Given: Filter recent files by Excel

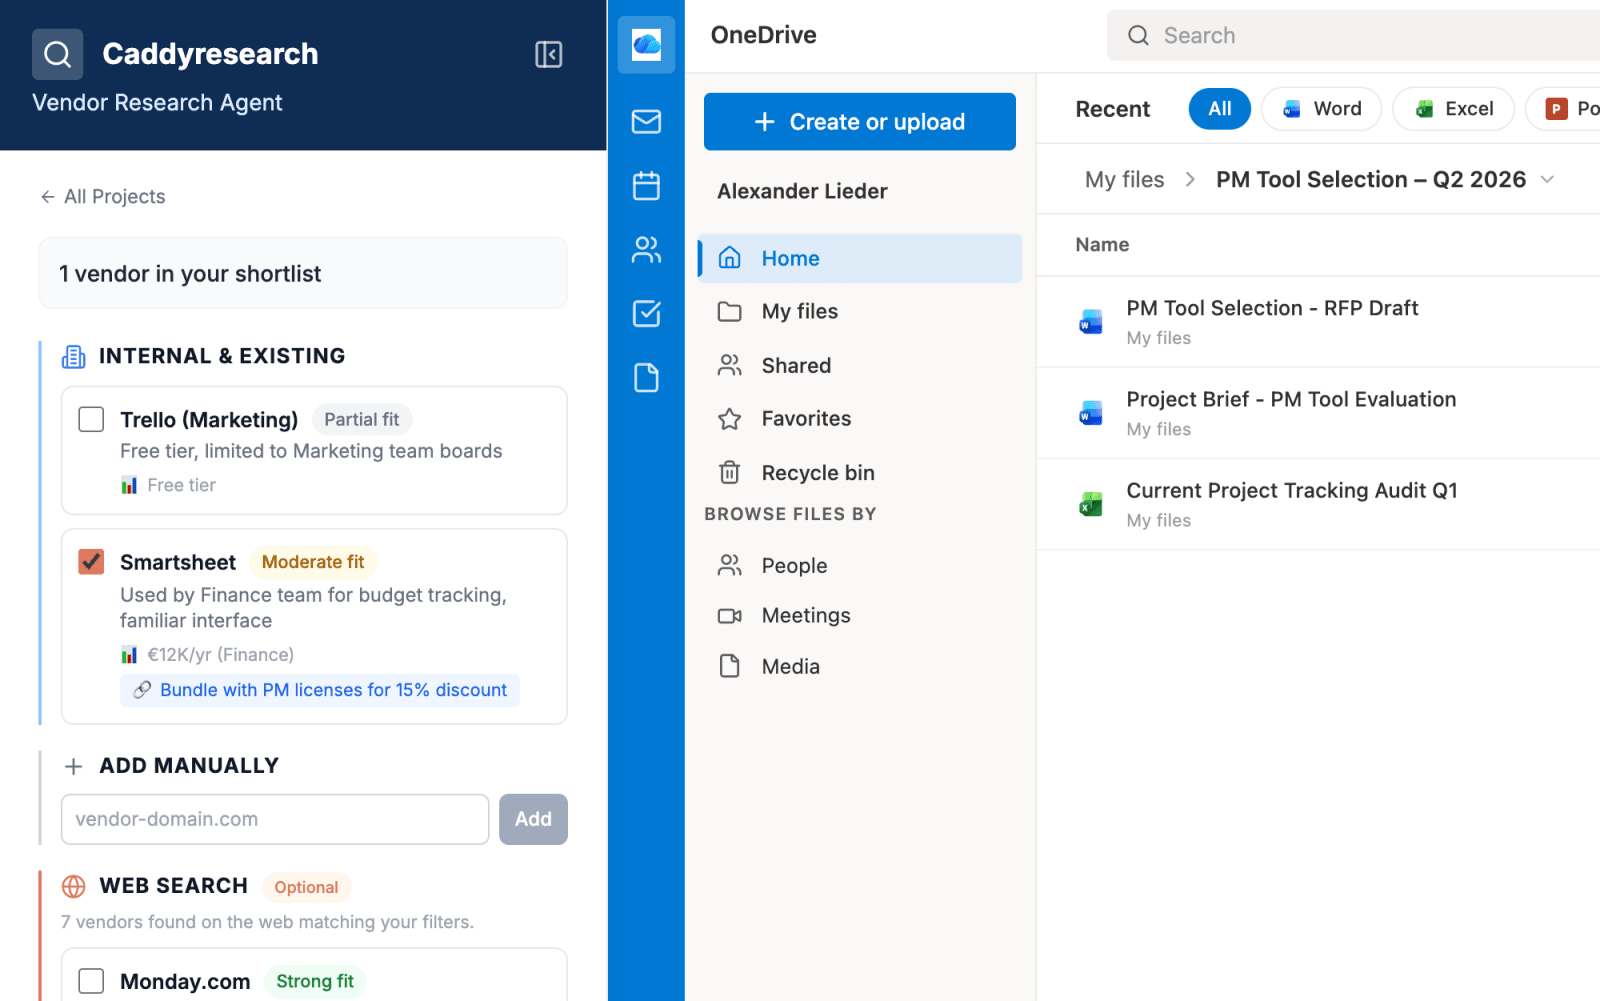Looking at the screenshot, I should tap(1453, 109).
